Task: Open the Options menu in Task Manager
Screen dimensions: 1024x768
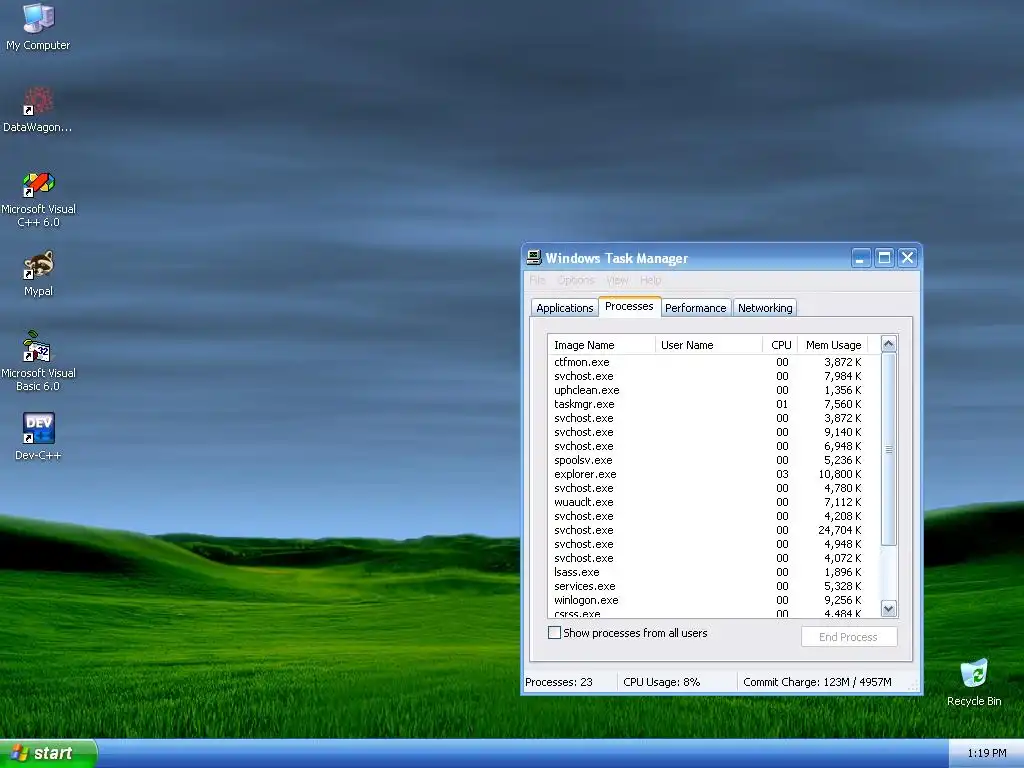Action: tap(576, 280)
